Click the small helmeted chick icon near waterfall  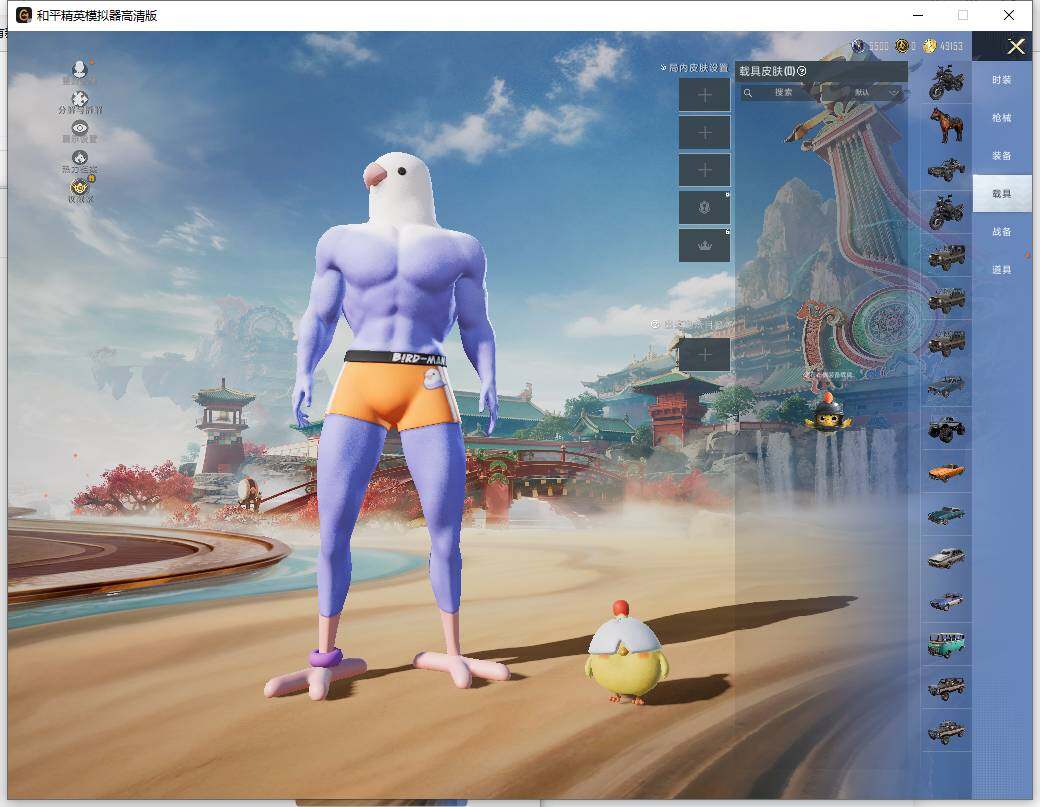pyautogui.click(x=828, y=412)
